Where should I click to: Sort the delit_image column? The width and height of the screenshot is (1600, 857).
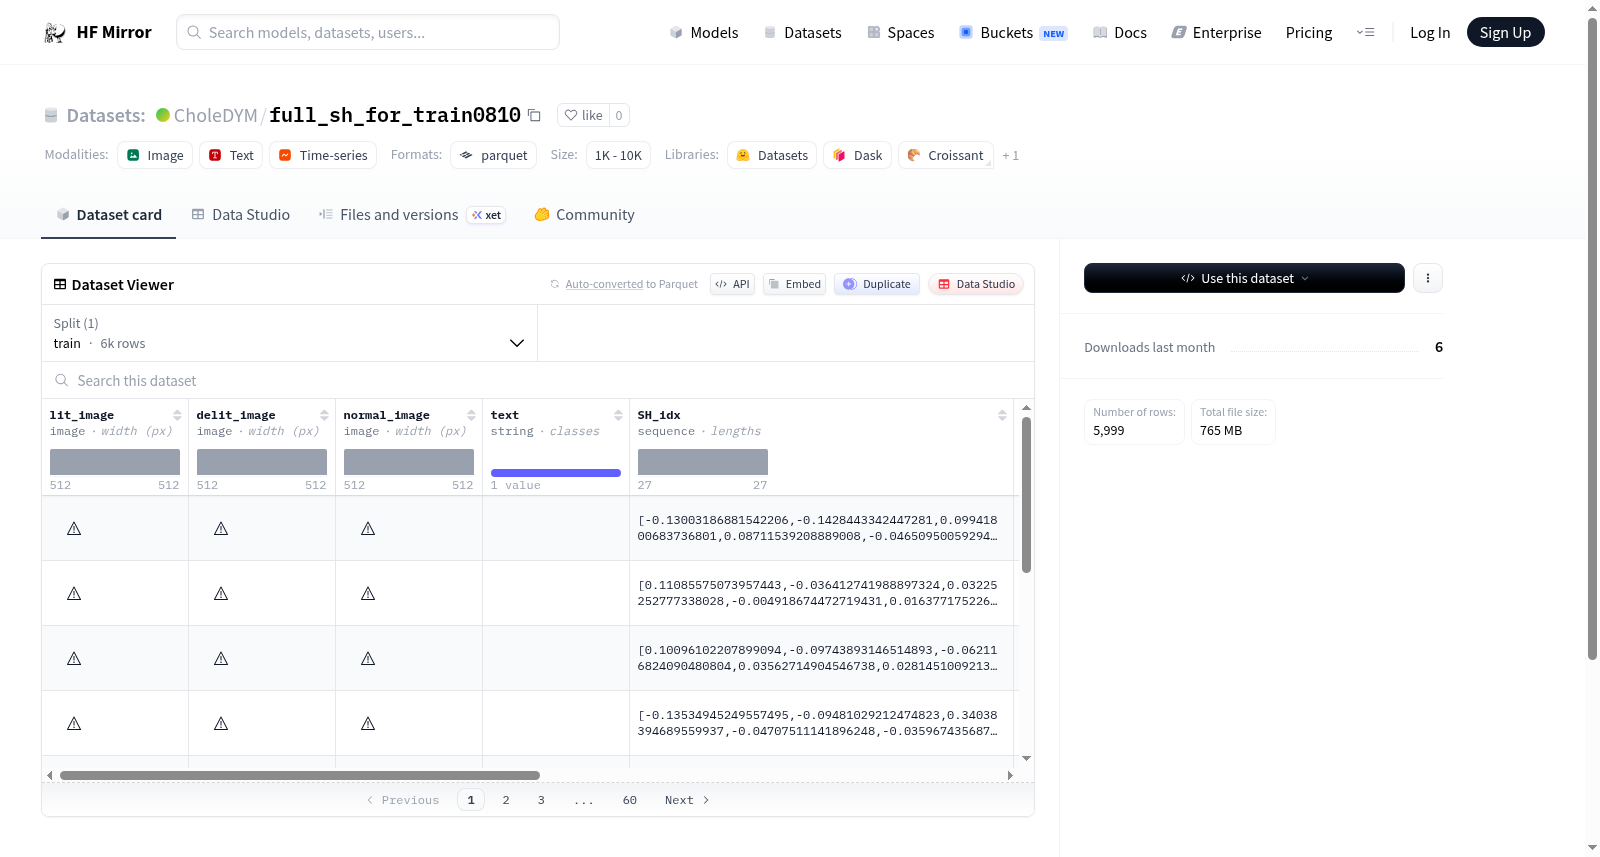[324, 415]
